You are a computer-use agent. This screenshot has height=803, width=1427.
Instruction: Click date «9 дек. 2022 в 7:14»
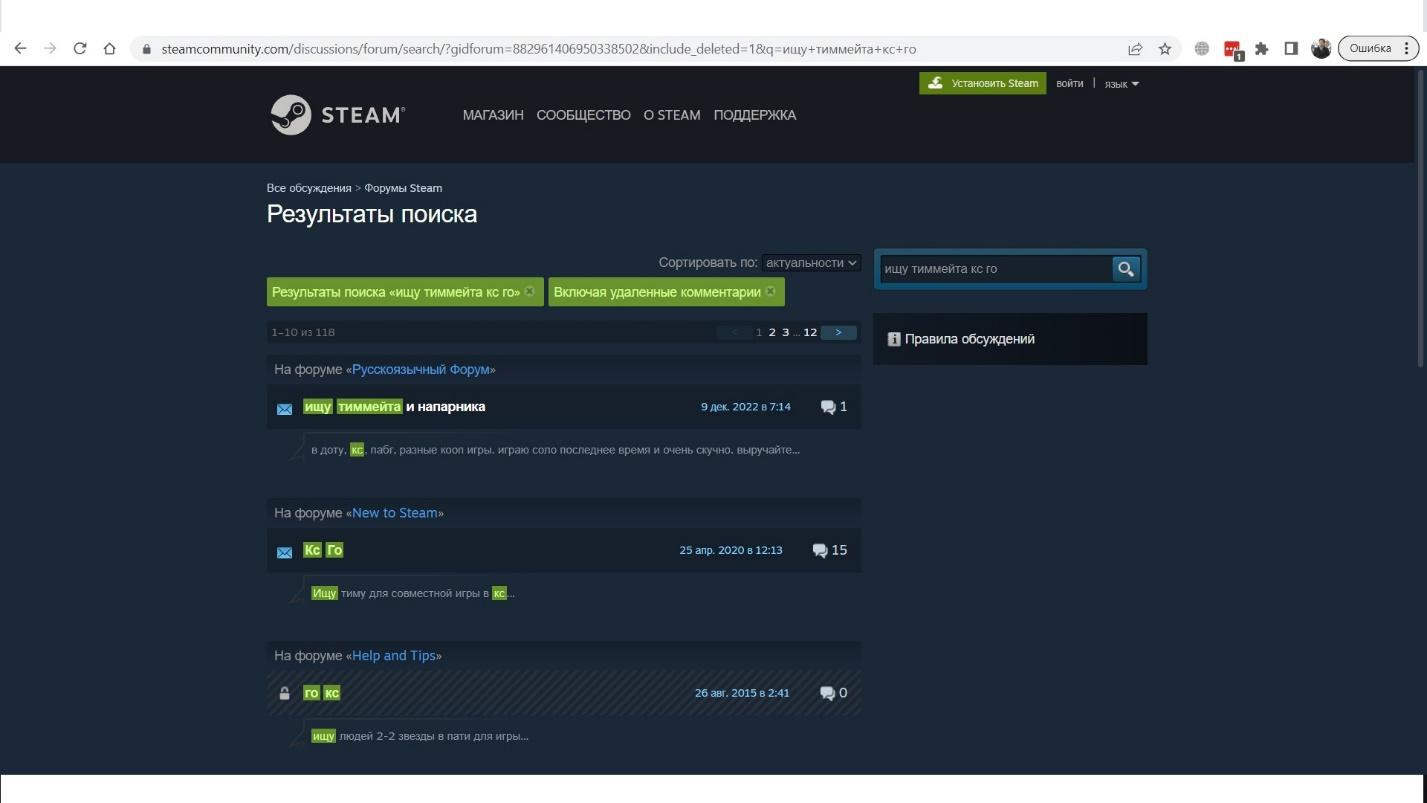[x=745, y=407]
